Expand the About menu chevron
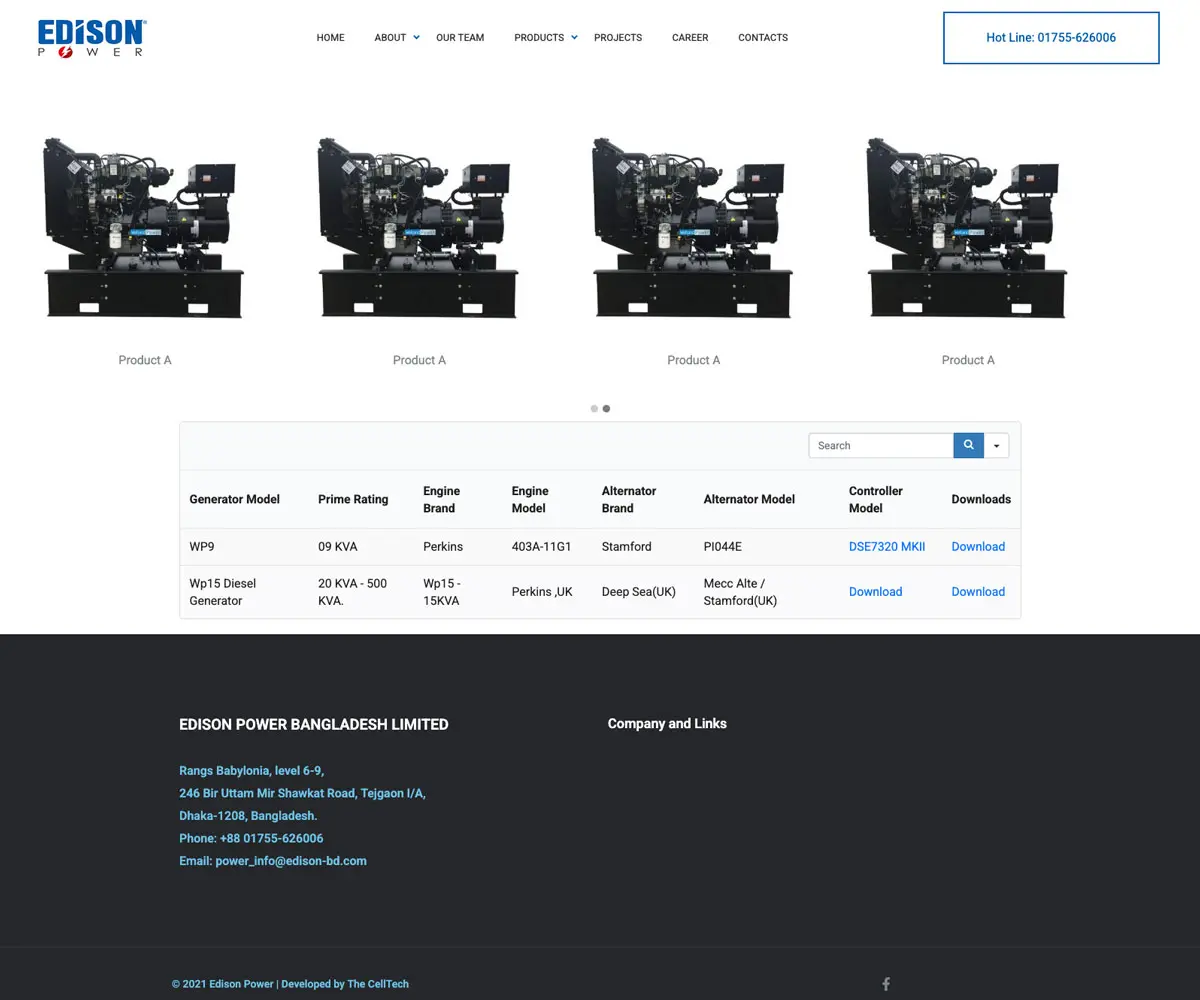Image resolution: width=1200 pixels, height=1000 pixels. coord(416,38)
